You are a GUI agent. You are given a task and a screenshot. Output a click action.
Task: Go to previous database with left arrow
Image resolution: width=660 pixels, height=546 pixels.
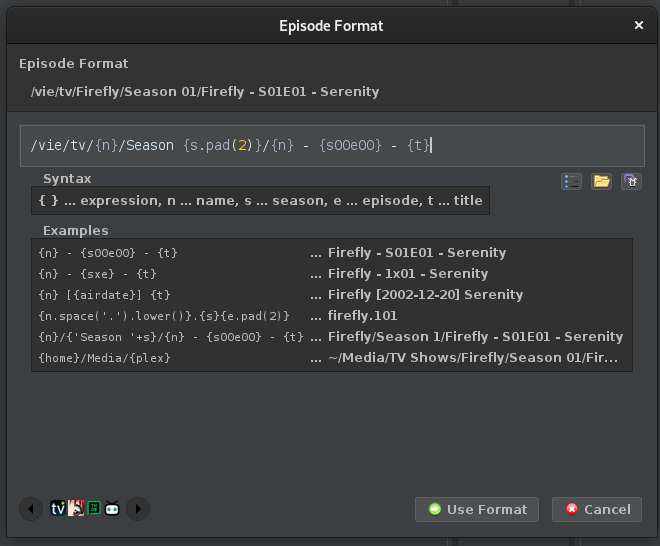click(32, 509)
